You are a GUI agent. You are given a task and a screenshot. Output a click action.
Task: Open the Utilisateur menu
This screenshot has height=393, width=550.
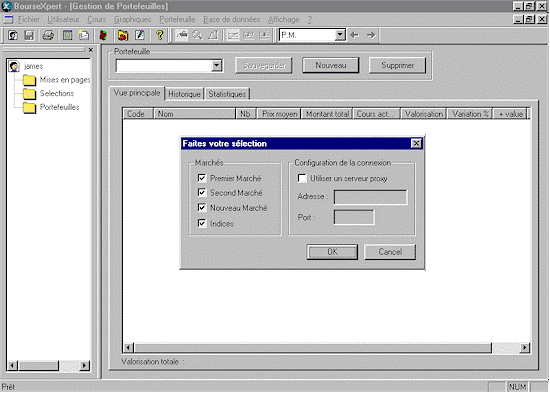tap(63, 19)
